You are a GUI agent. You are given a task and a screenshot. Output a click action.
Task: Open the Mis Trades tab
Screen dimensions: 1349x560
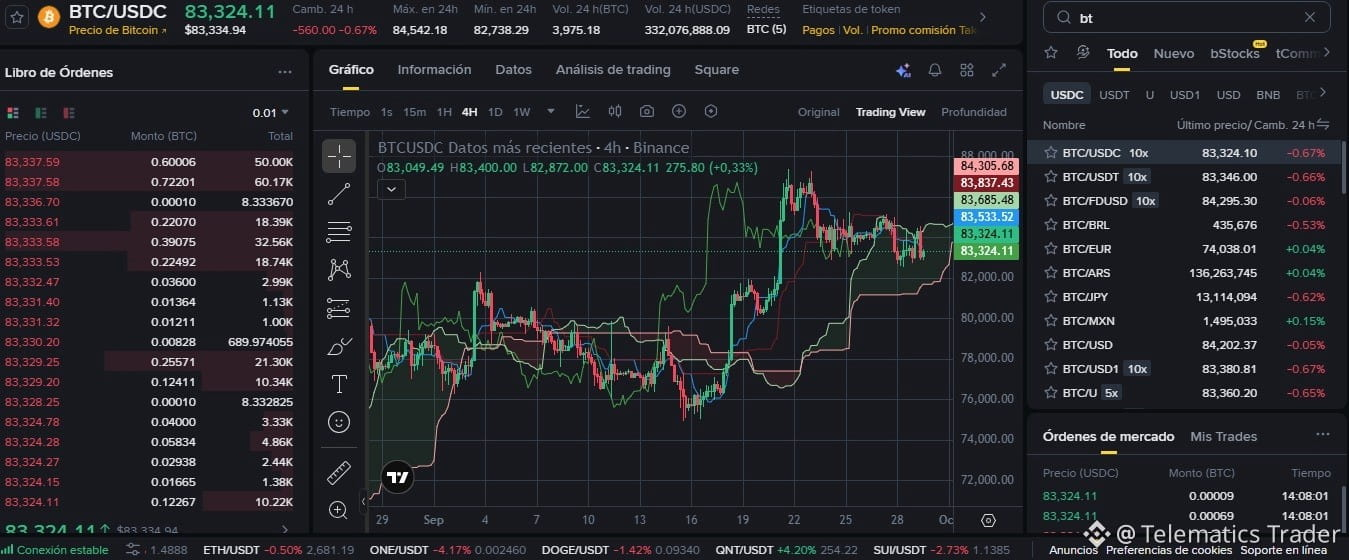point(1223,436)
